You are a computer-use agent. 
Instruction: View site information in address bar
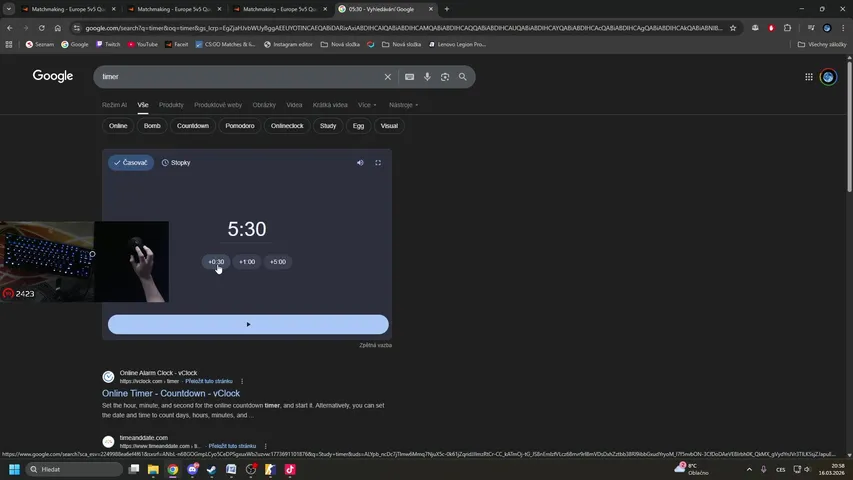pyautogui.click(x=77, y=28)
